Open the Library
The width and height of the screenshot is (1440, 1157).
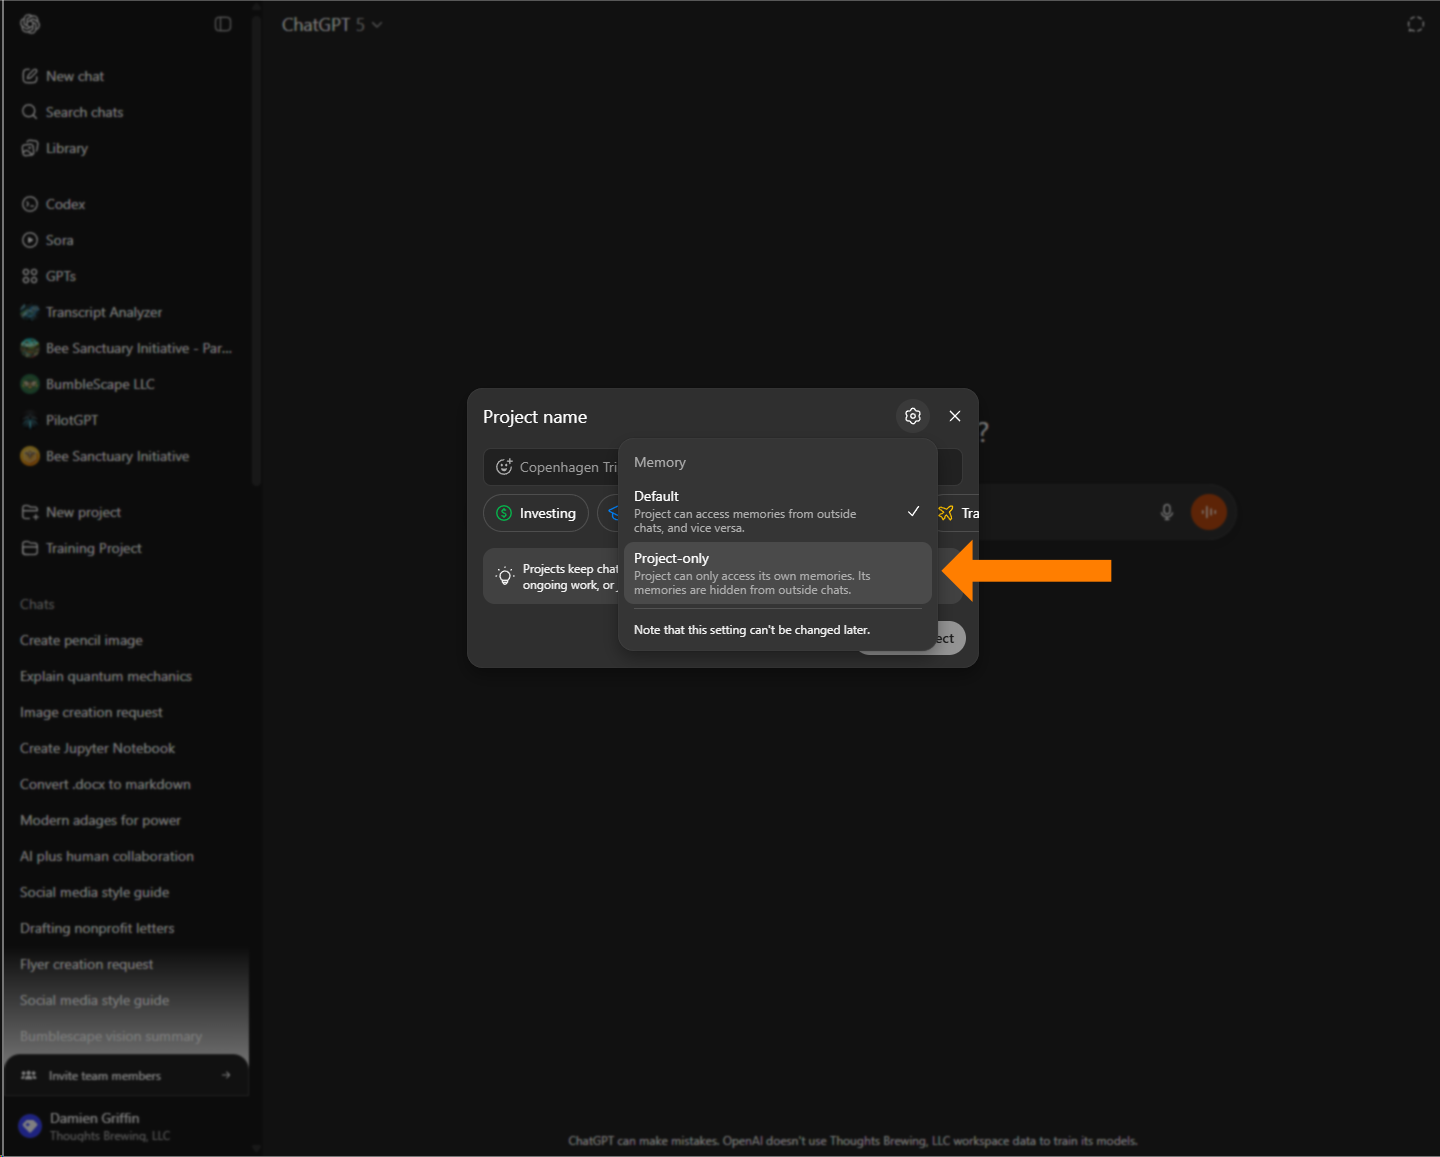66,147
